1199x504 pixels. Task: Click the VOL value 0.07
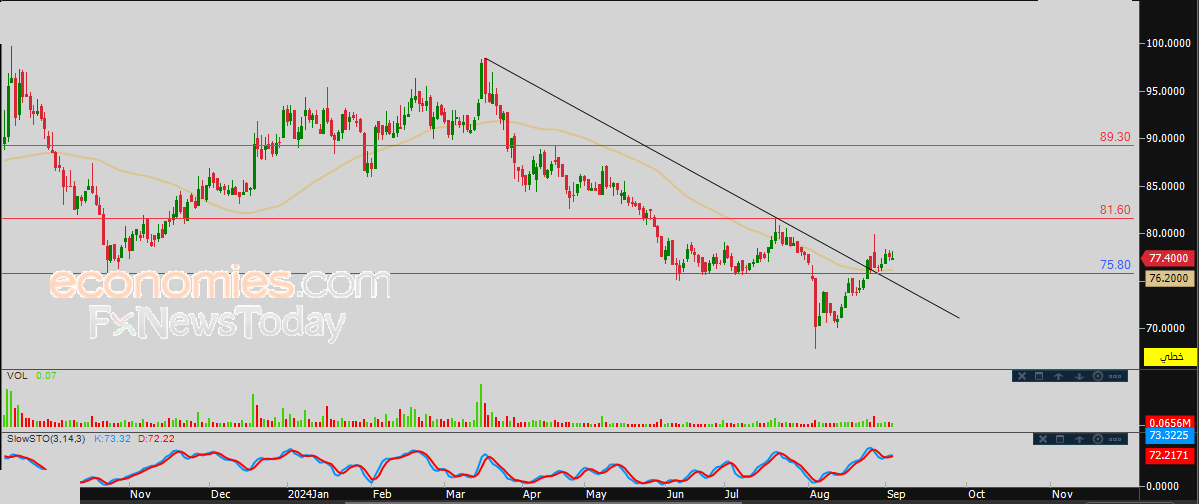pyautogui.click(x=44, y=376)
